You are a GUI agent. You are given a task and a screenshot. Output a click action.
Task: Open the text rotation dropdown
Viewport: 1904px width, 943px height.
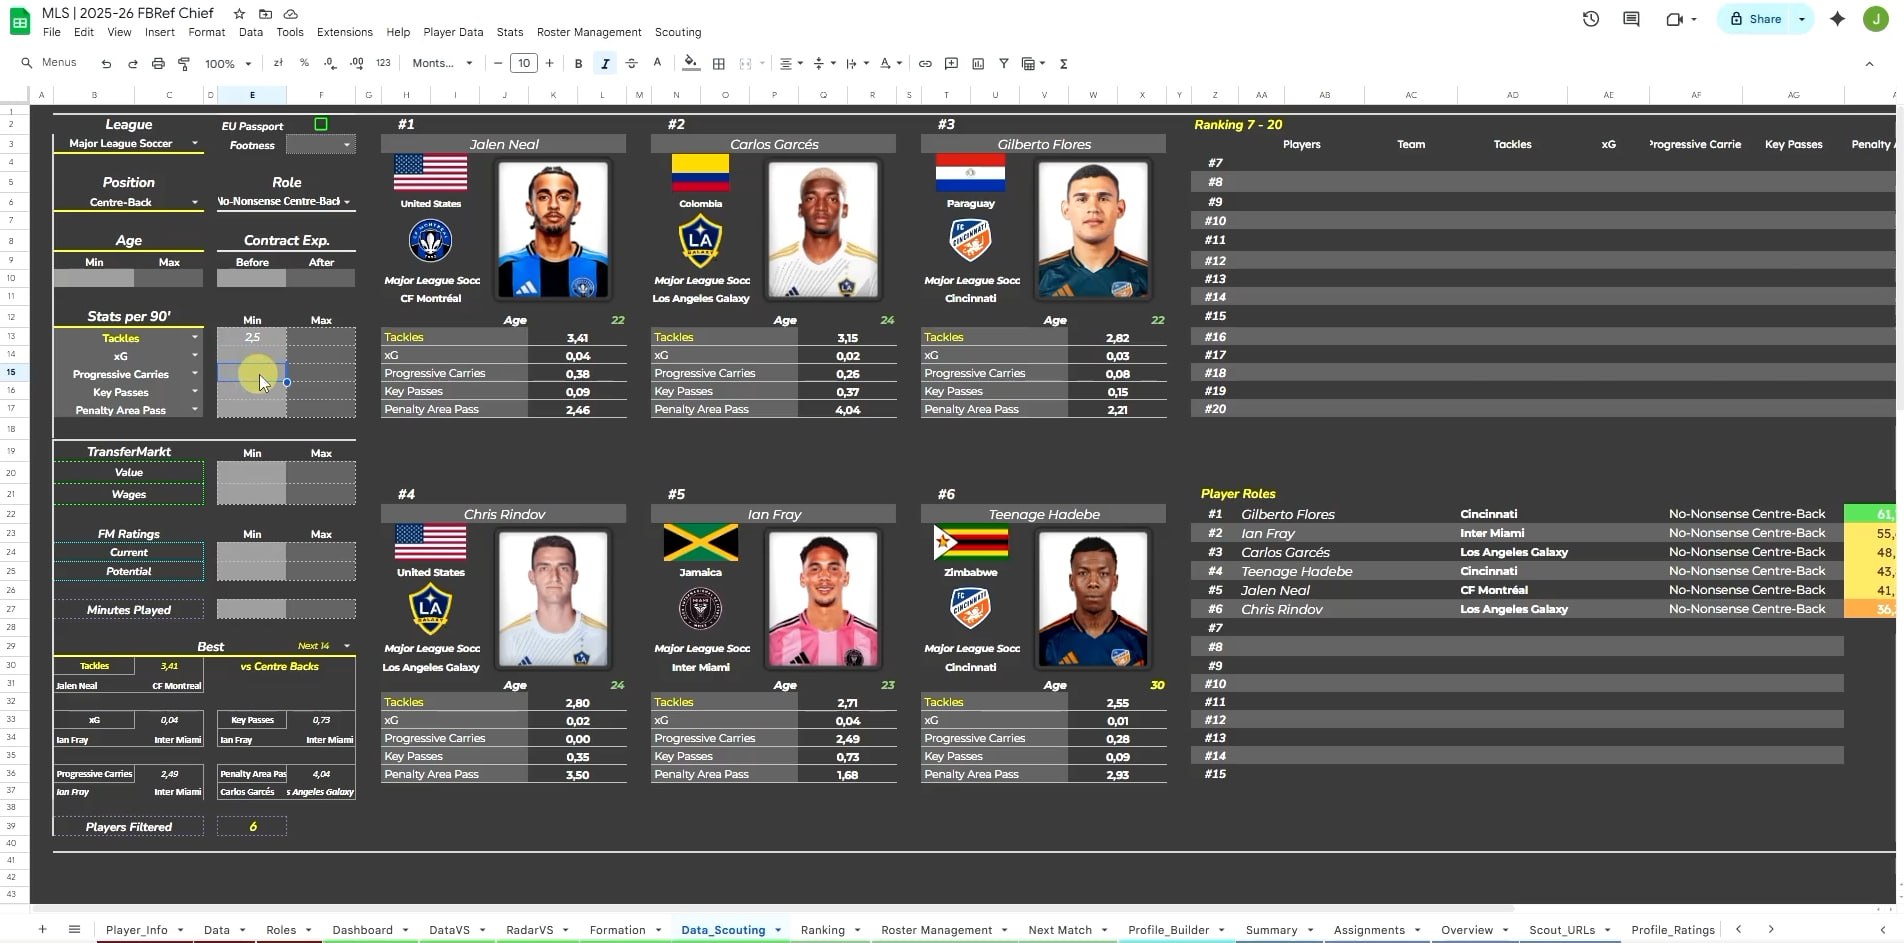tap(890, 63)
